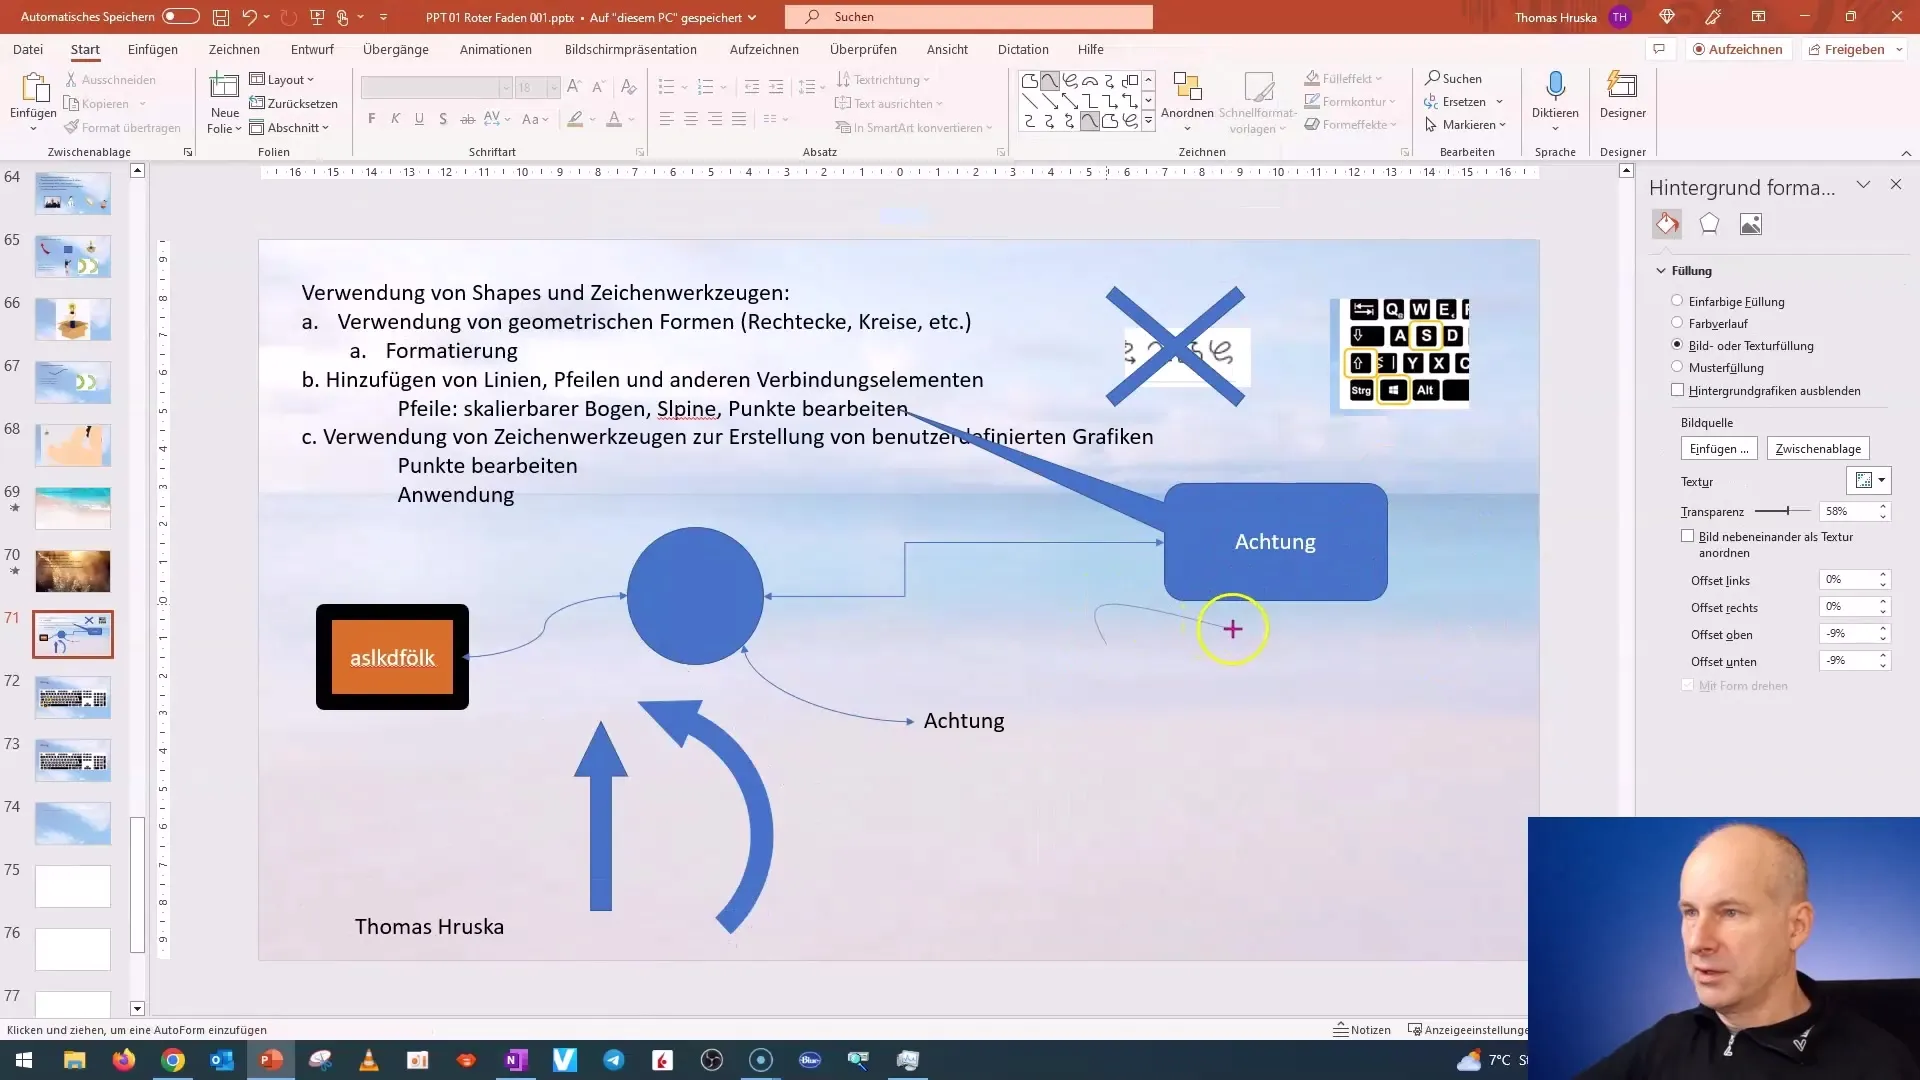Open the Fülleffekt dropdown
Viewport: 1920px width, 1080px height.
(x=1343, y=78)
